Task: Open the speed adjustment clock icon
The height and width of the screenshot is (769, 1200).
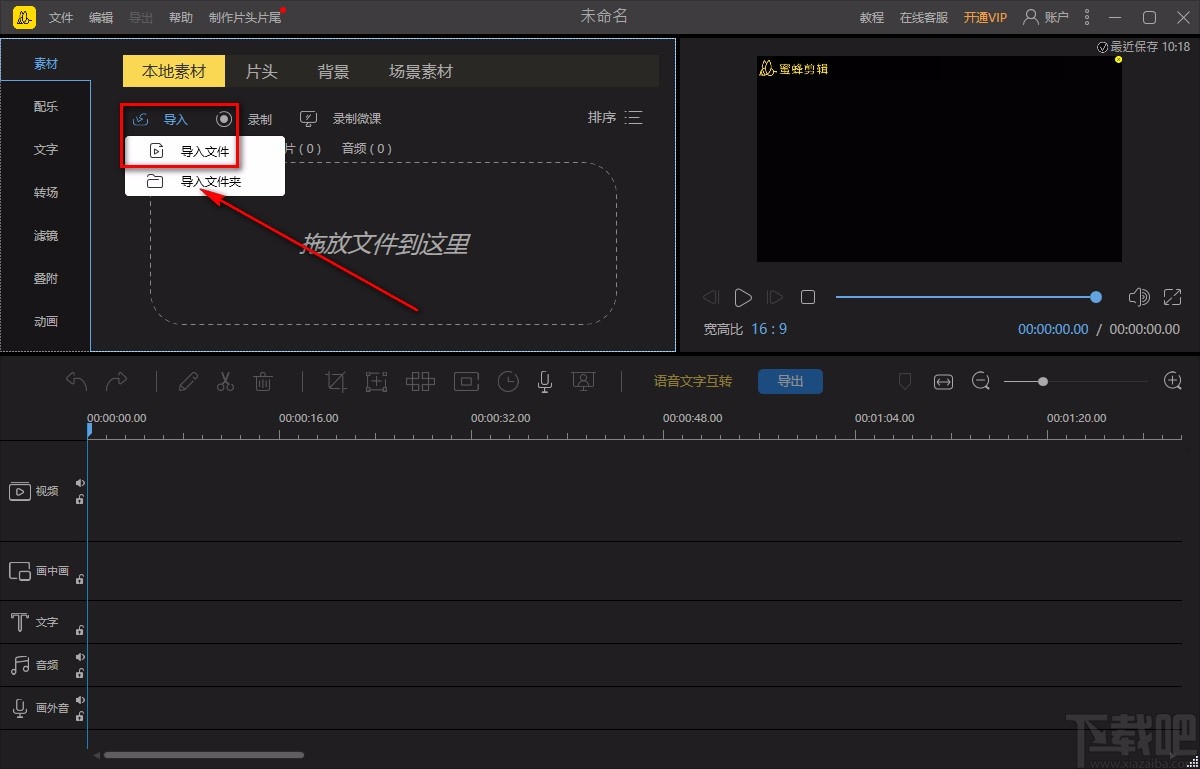Action: (x=508, y=381)
